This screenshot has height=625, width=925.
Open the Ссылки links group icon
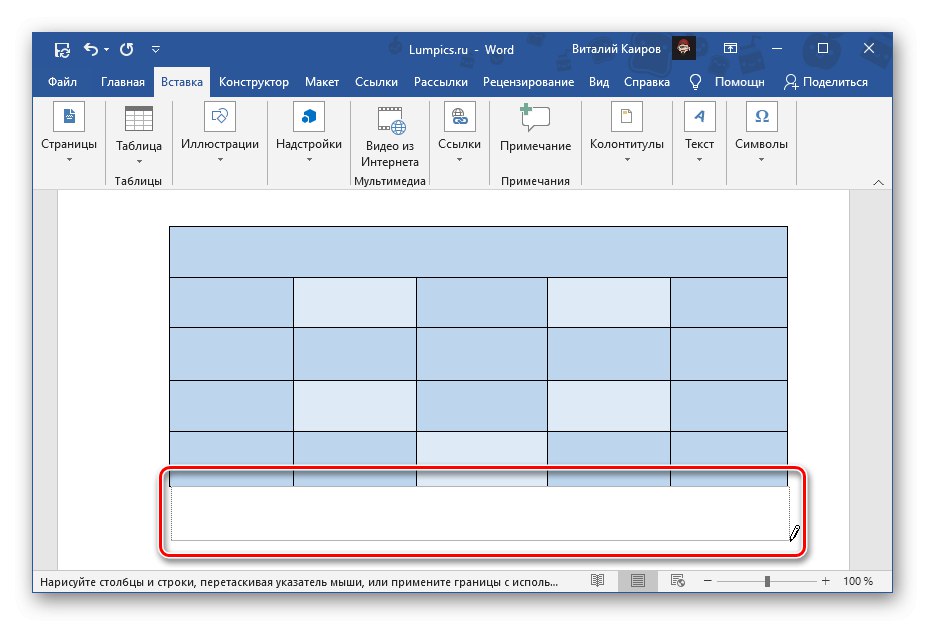(460, 116)
